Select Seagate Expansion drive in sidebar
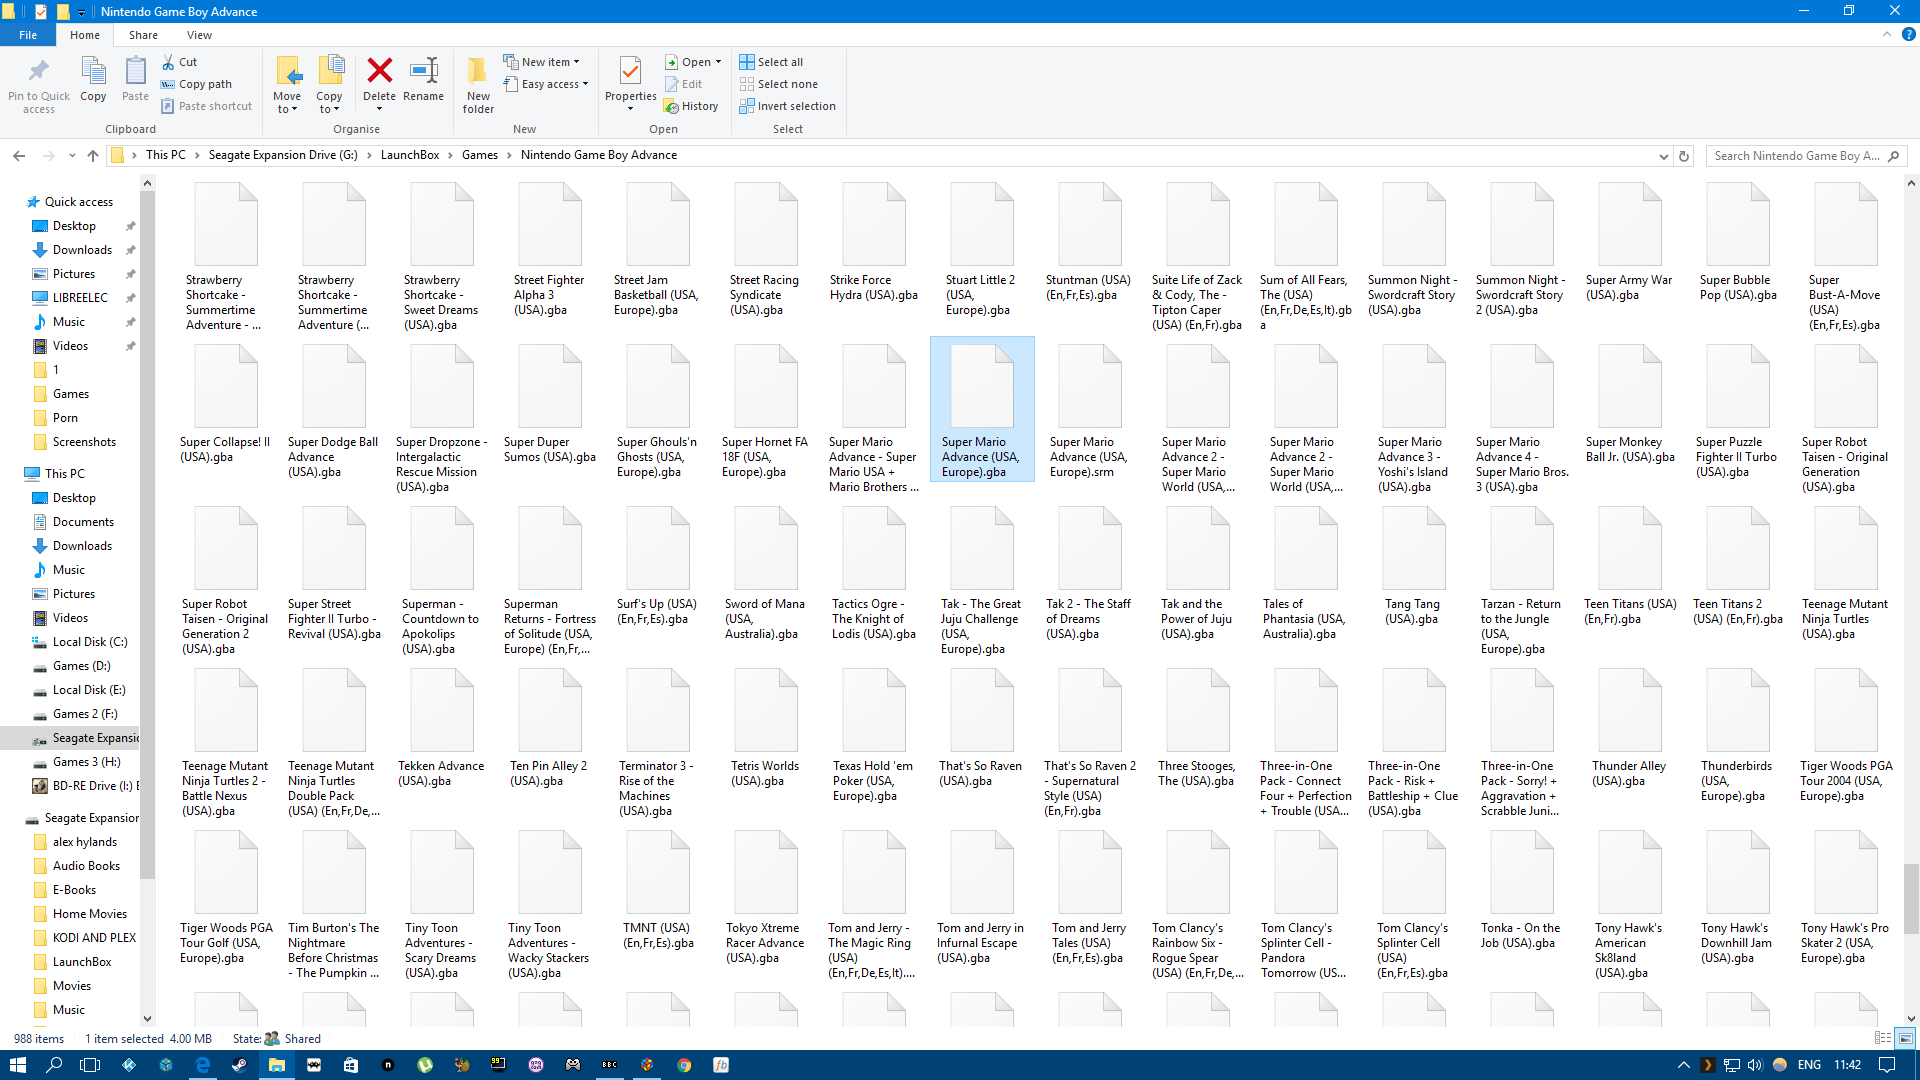This screenshot has height=1080, width=1920. point(85,738)
